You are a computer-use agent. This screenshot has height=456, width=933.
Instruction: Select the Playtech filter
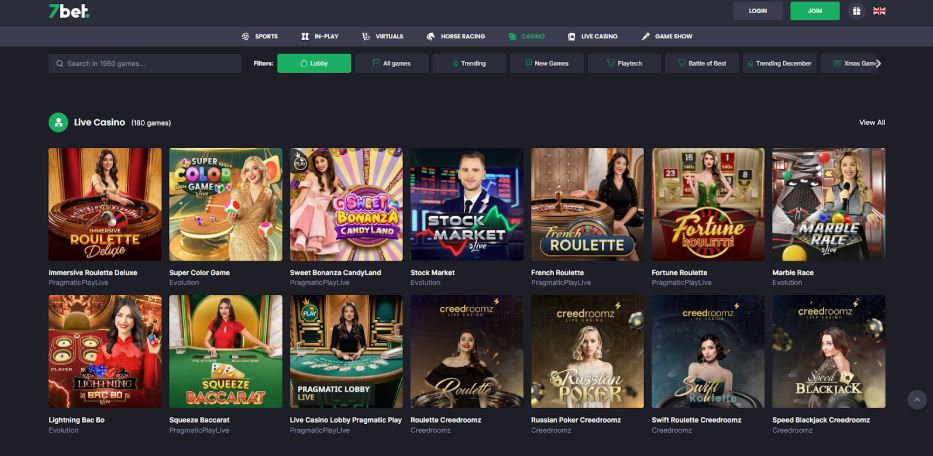[x=624, y=63]
